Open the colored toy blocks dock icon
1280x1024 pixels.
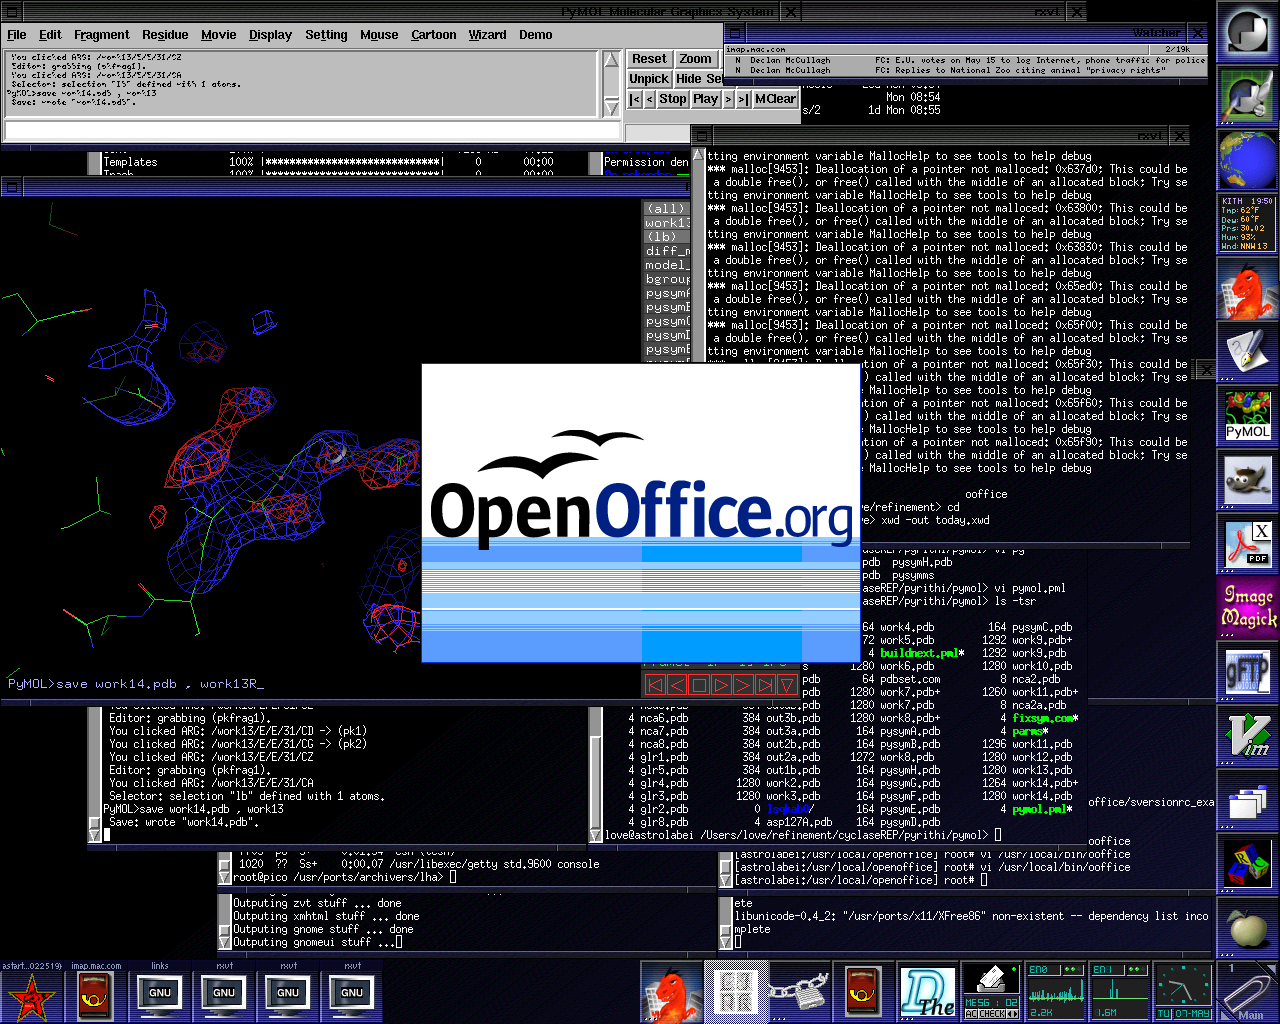[1248, 864]
